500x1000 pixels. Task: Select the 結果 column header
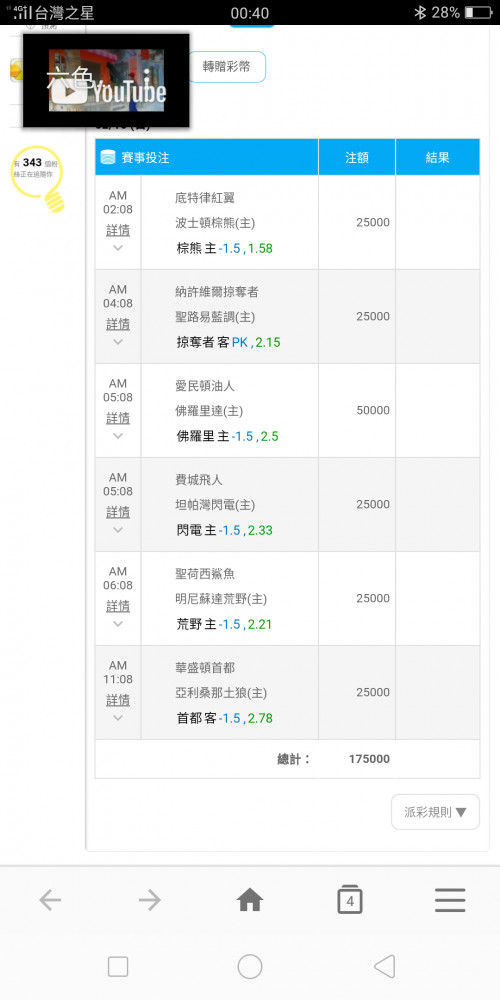[438, 157]
